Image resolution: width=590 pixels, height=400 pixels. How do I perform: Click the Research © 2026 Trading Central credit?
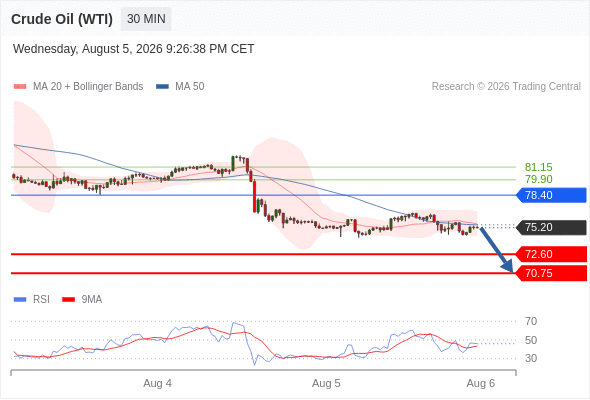[506, 87]
